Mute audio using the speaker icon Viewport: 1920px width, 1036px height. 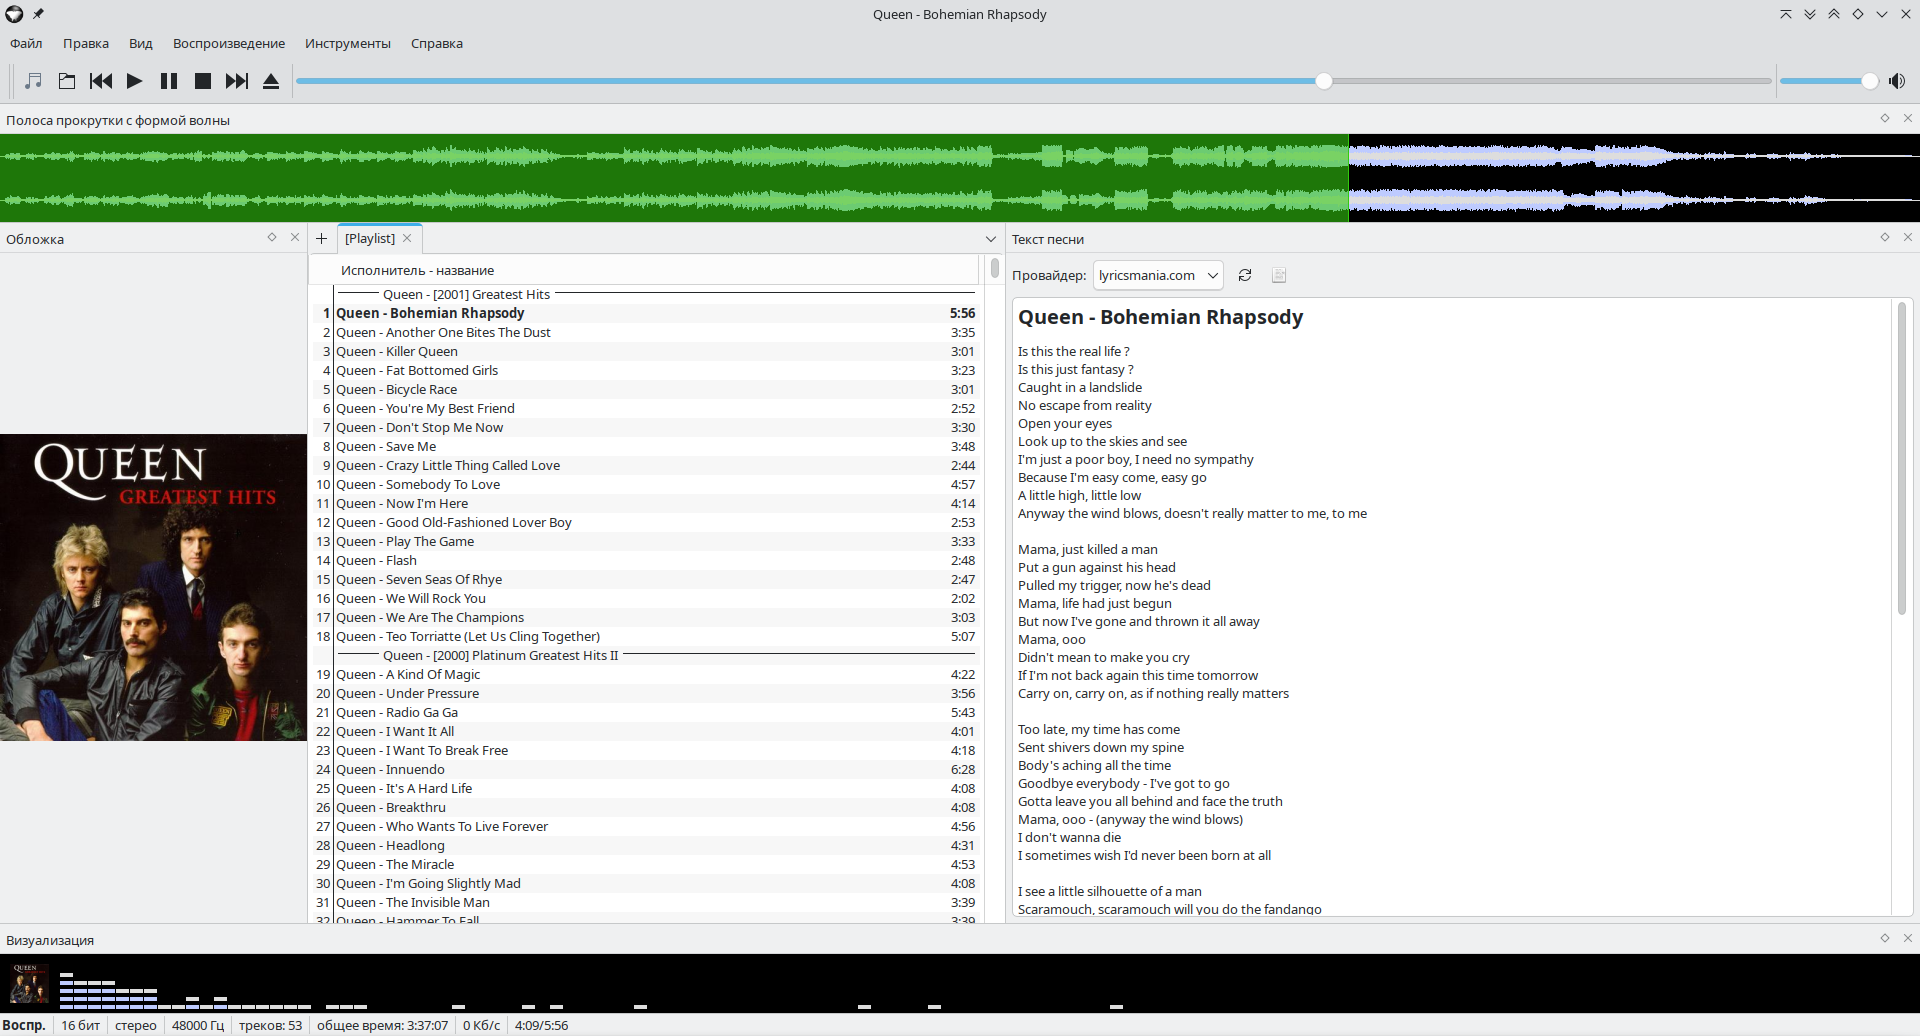[x=1897, y=81]
